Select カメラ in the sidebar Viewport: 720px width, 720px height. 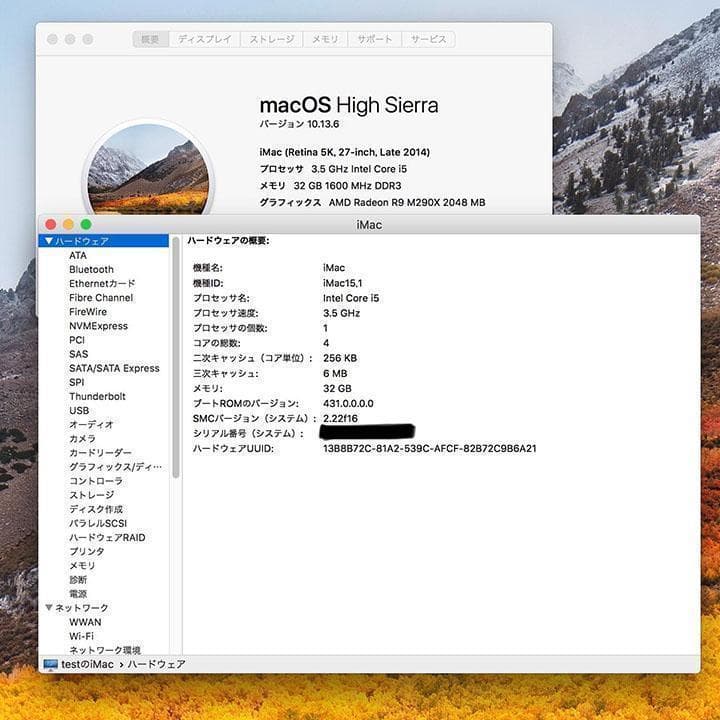[82, 439]
